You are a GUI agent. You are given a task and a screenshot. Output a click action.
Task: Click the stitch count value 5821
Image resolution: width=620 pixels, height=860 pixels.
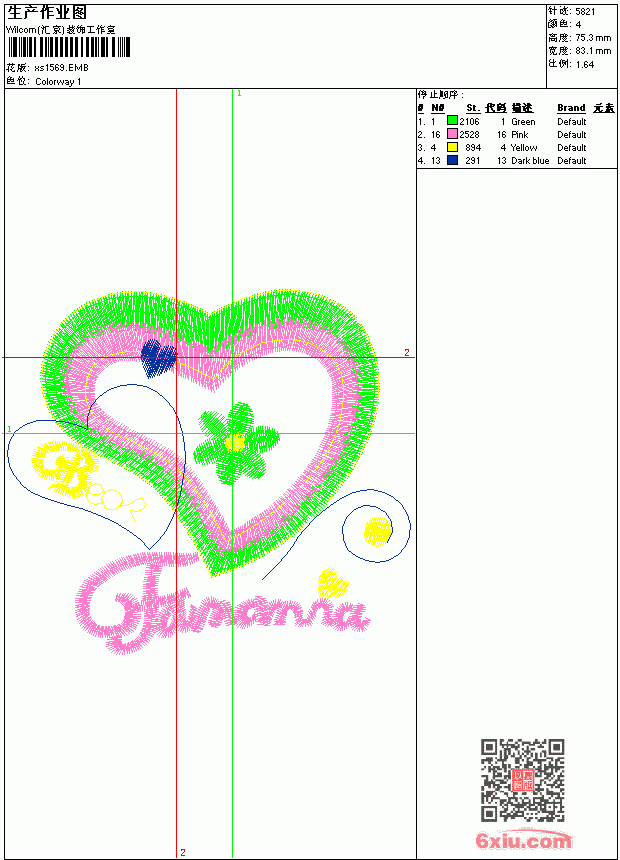pyautogui.click(x=585, y=11)
